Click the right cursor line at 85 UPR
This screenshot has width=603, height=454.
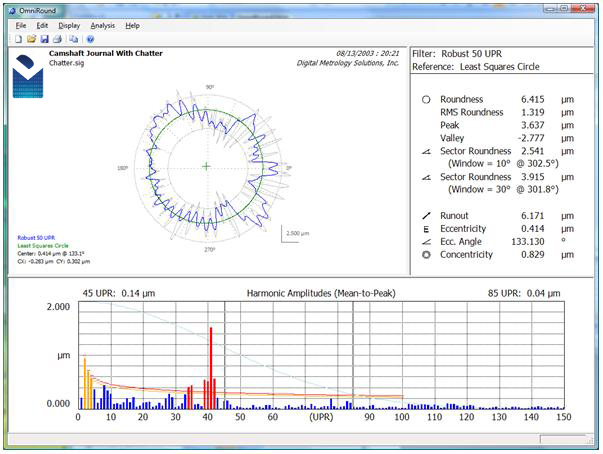point(353,355)
